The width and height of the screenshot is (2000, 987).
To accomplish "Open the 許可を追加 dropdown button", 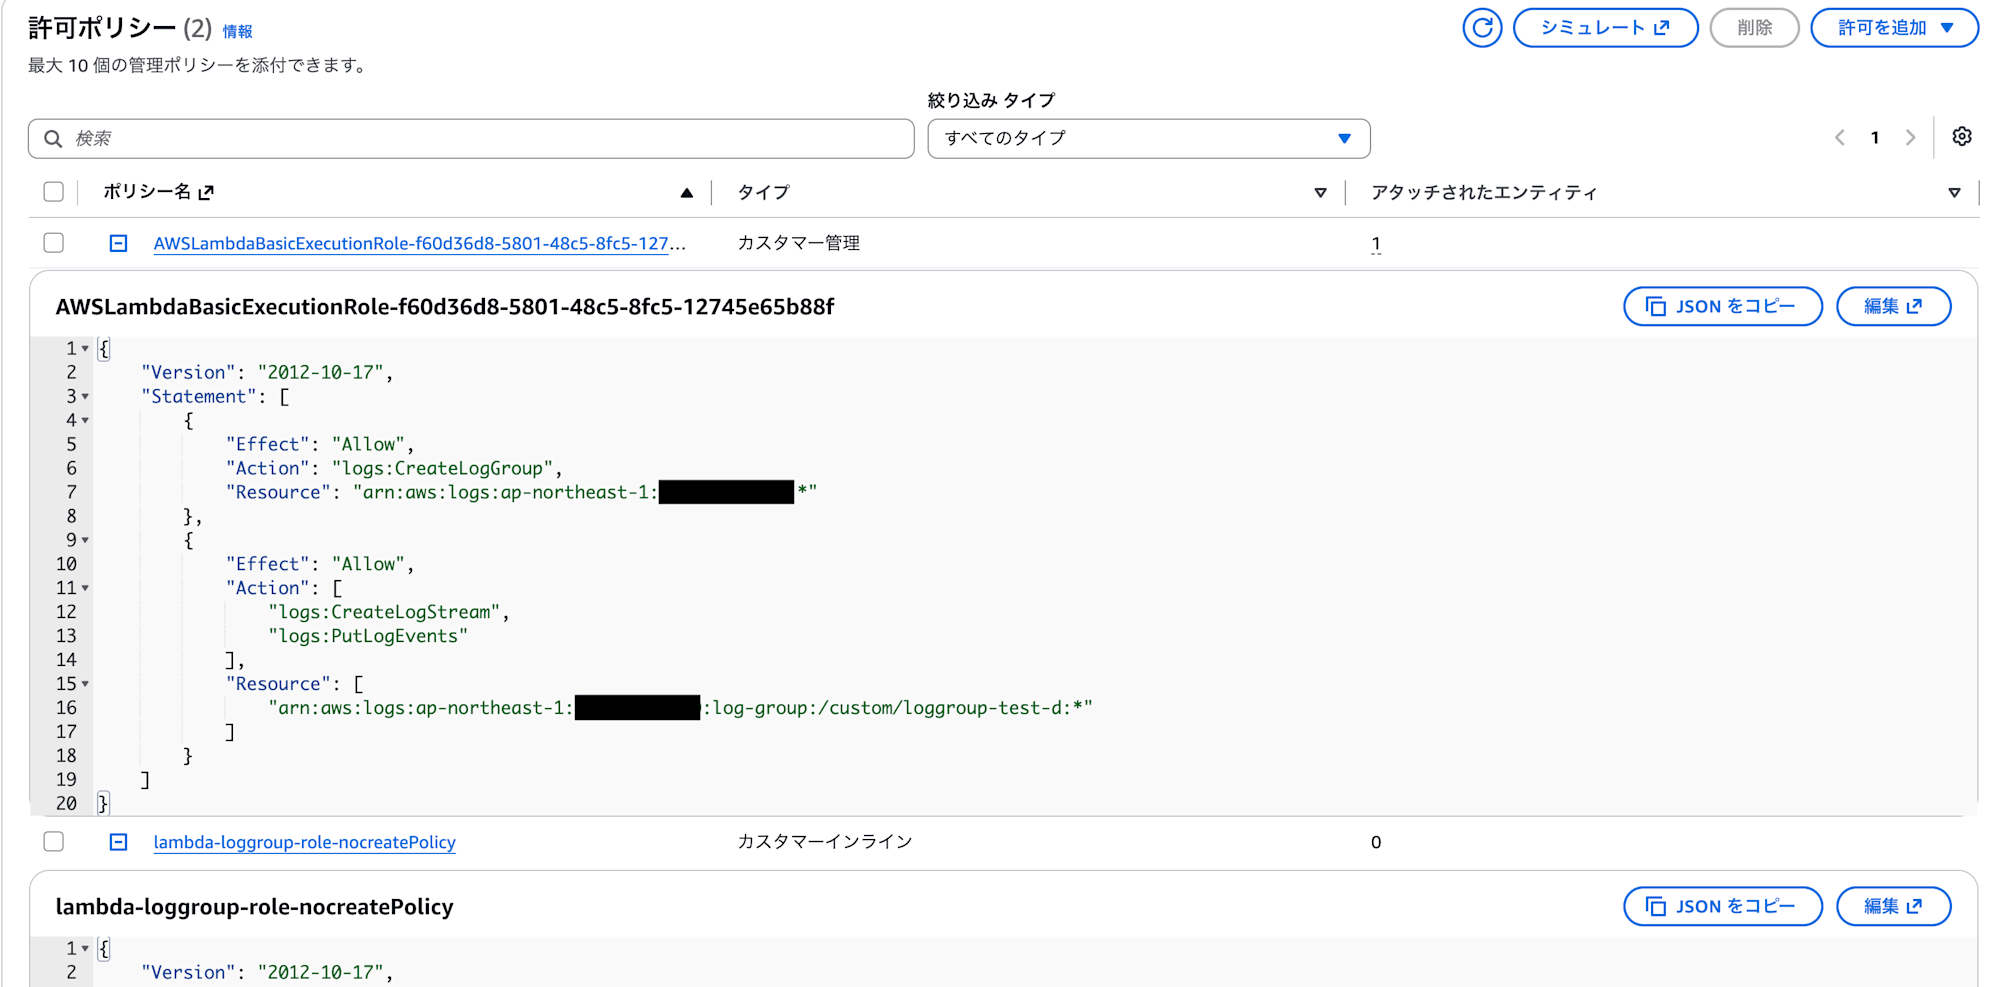I will click(1895, 28).
